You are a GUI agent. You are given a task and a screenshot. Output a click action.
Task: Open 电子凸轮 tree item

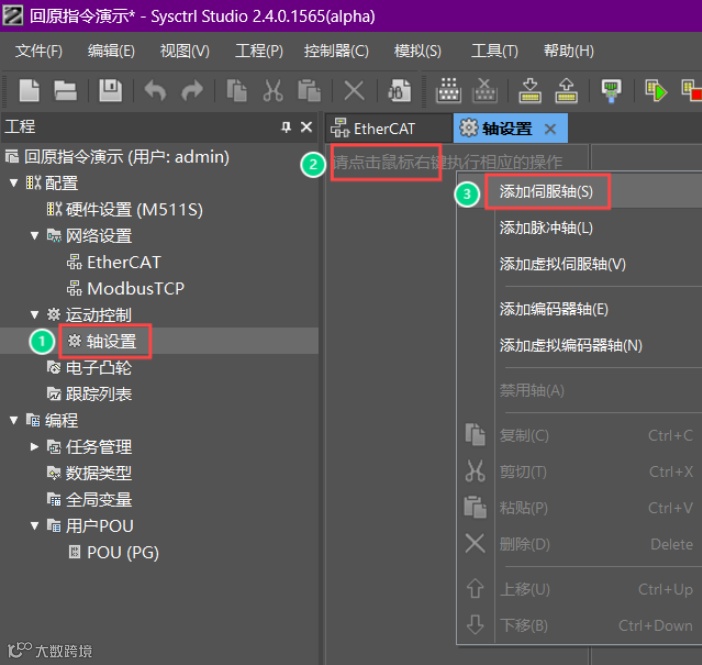(x=90, y=368)
